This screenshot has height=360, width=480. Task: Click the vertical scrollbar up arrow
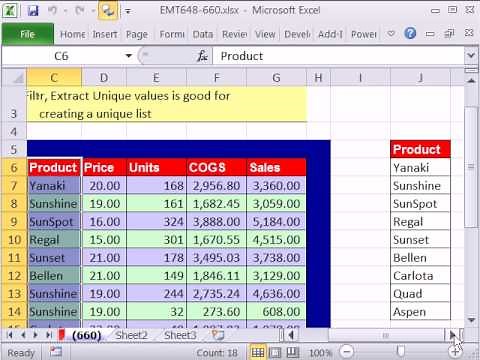(471, 80)
